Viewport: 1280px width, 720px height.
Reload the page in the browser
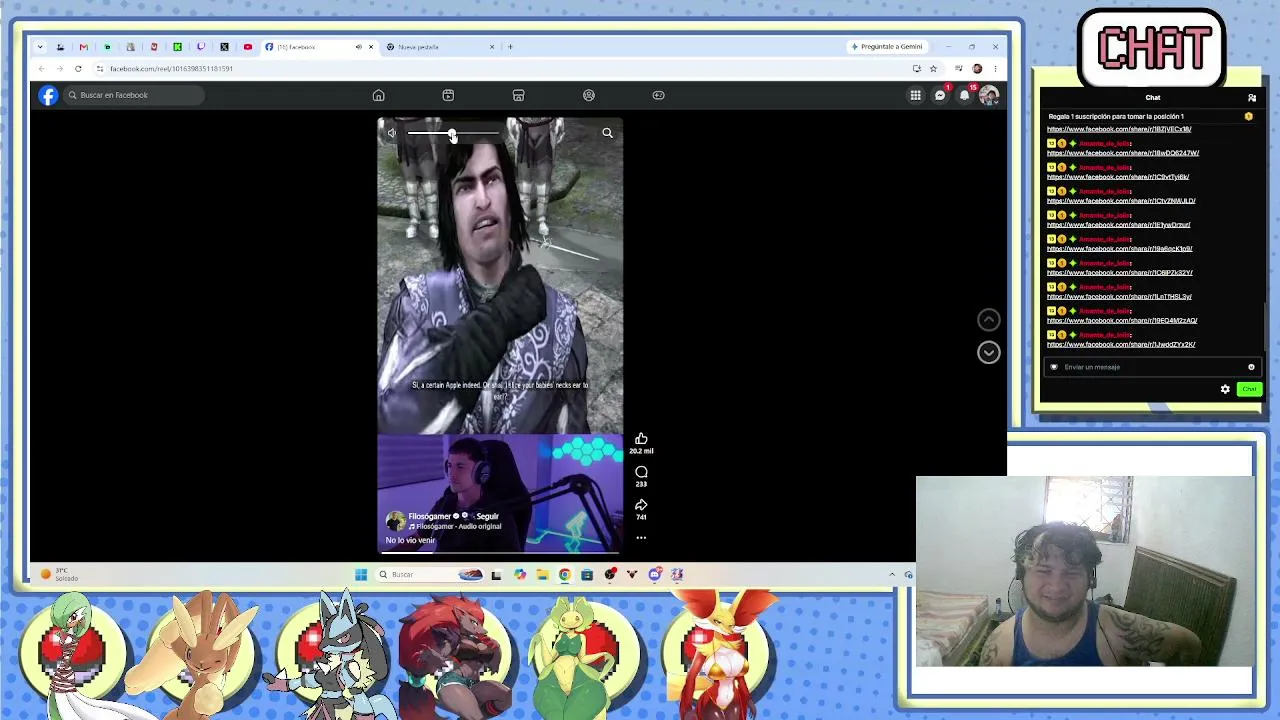point(78,69)
